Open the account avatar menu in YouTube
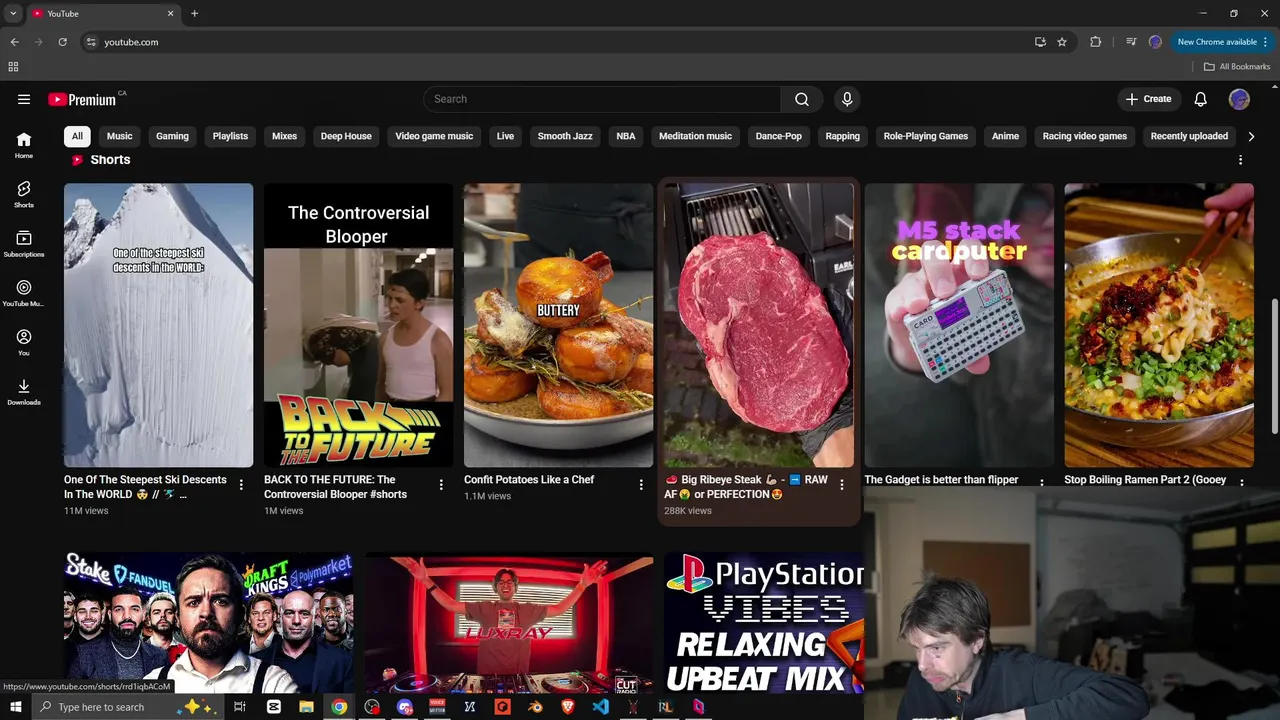 tap(1239, 99)
